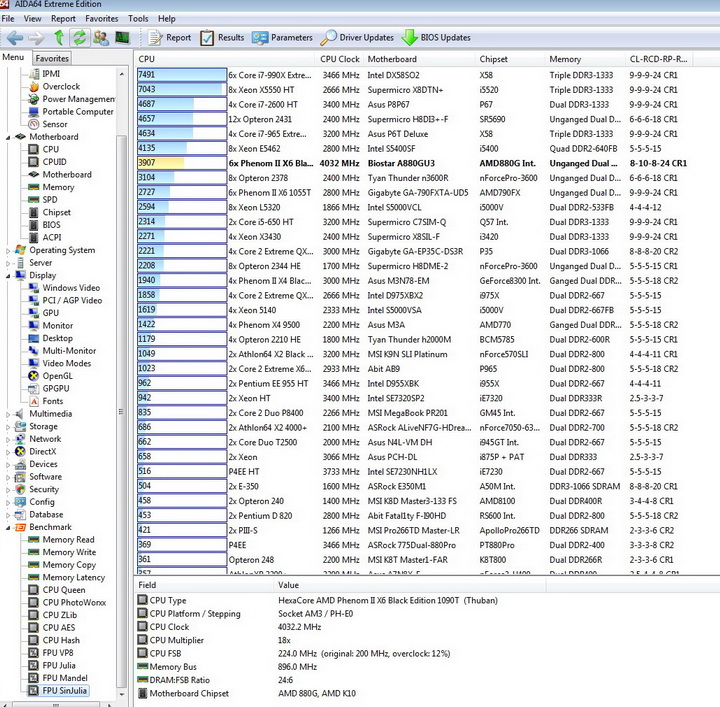Screen dimensions: 720x707
Task: Sort by the Memory column header
Action: [x=585, y=59]
